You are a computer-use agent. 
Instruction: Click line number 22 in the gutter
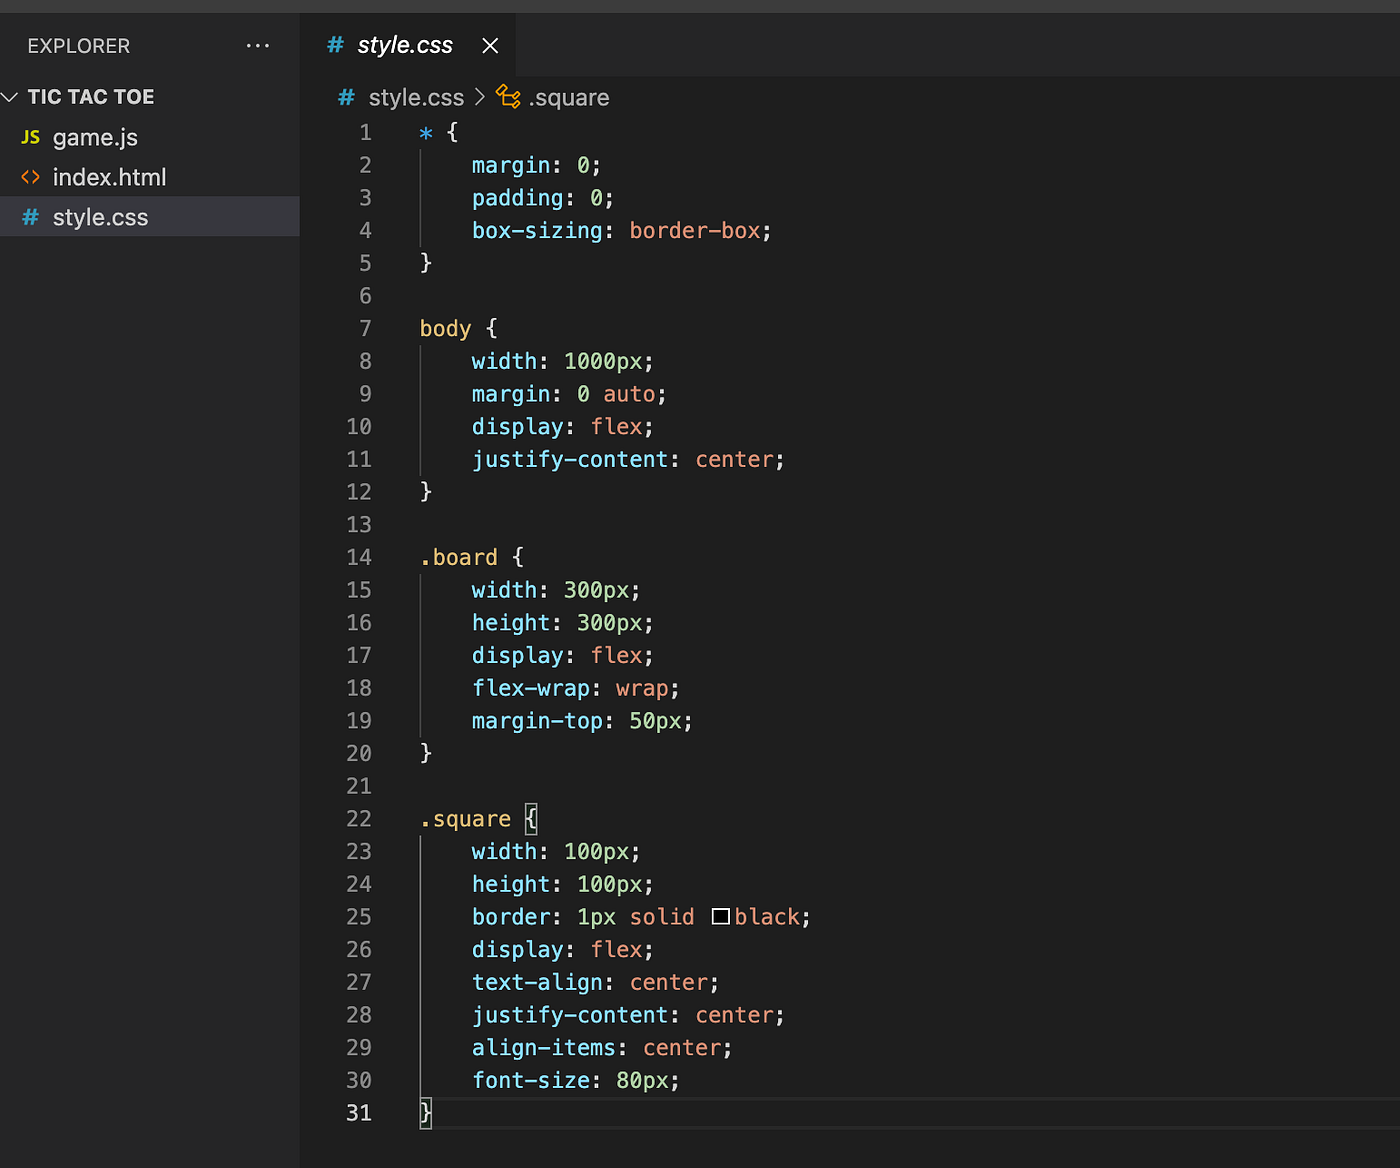[359, 818]
